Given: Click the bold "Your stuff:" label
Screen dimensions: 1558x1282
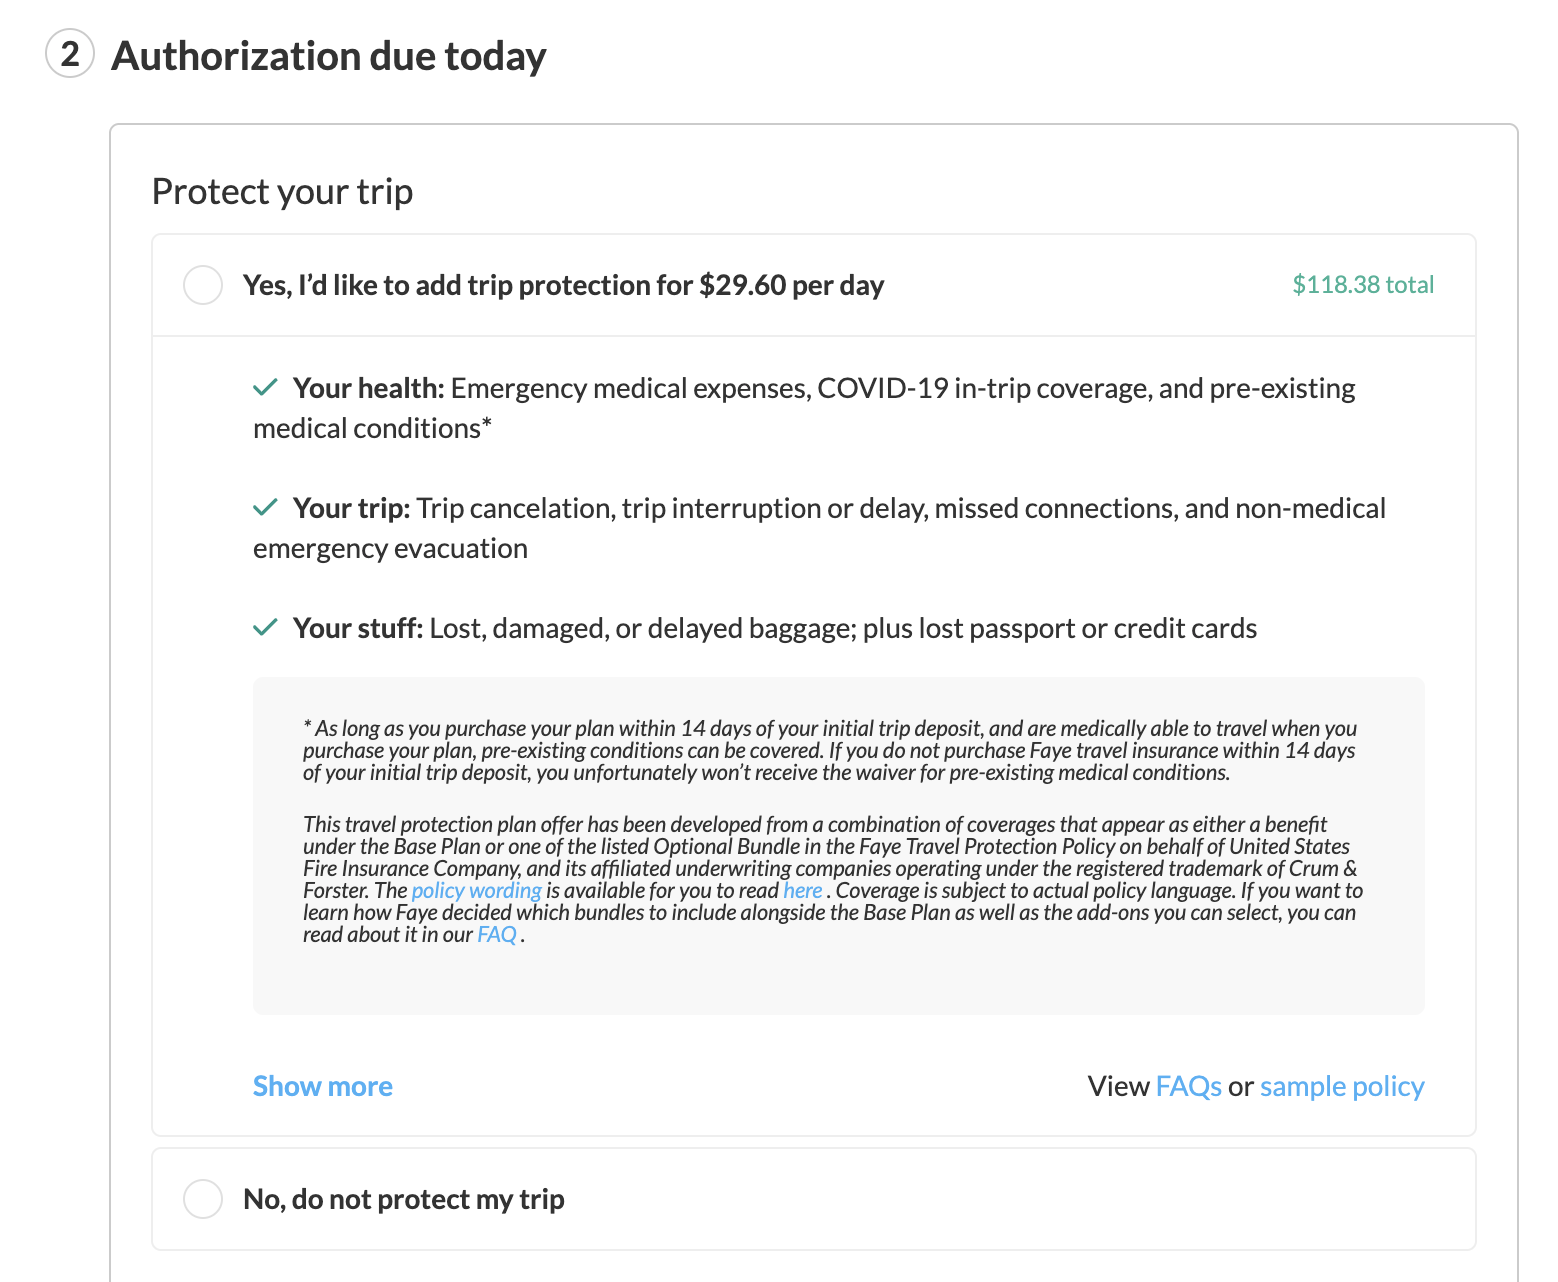Looking at the screenshot, I should coord(358,628).
